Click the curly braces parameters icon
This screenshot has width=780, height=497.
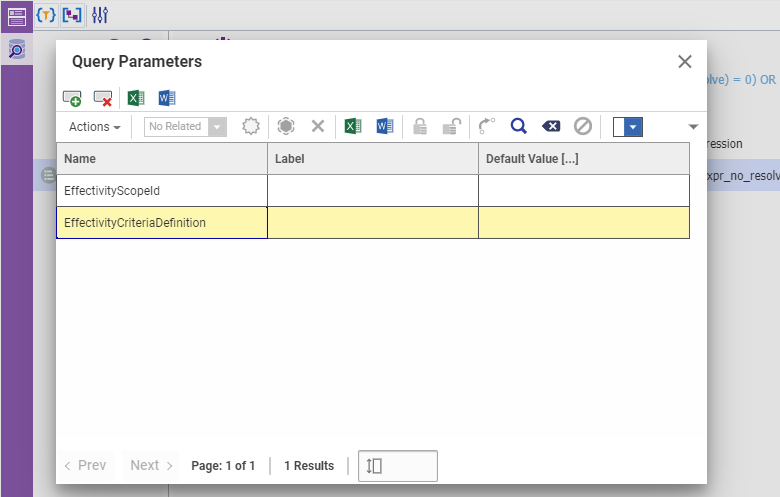(x=46, y=15)
